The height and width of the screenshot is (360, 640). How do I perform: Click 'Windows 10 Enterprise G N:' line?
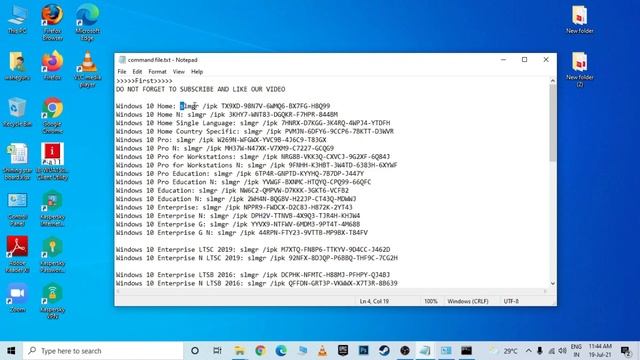(x=242, y=233)
